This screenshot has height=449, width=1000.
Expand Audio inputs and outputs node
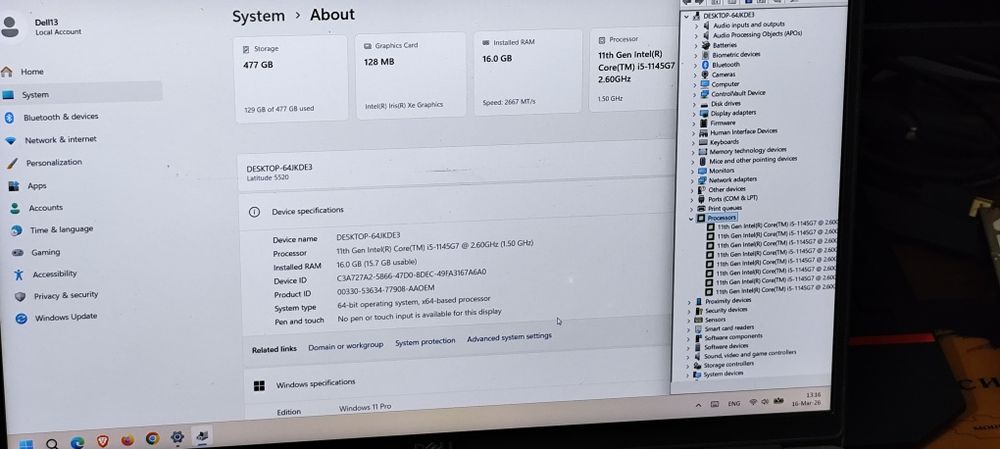tap(696, 25)
